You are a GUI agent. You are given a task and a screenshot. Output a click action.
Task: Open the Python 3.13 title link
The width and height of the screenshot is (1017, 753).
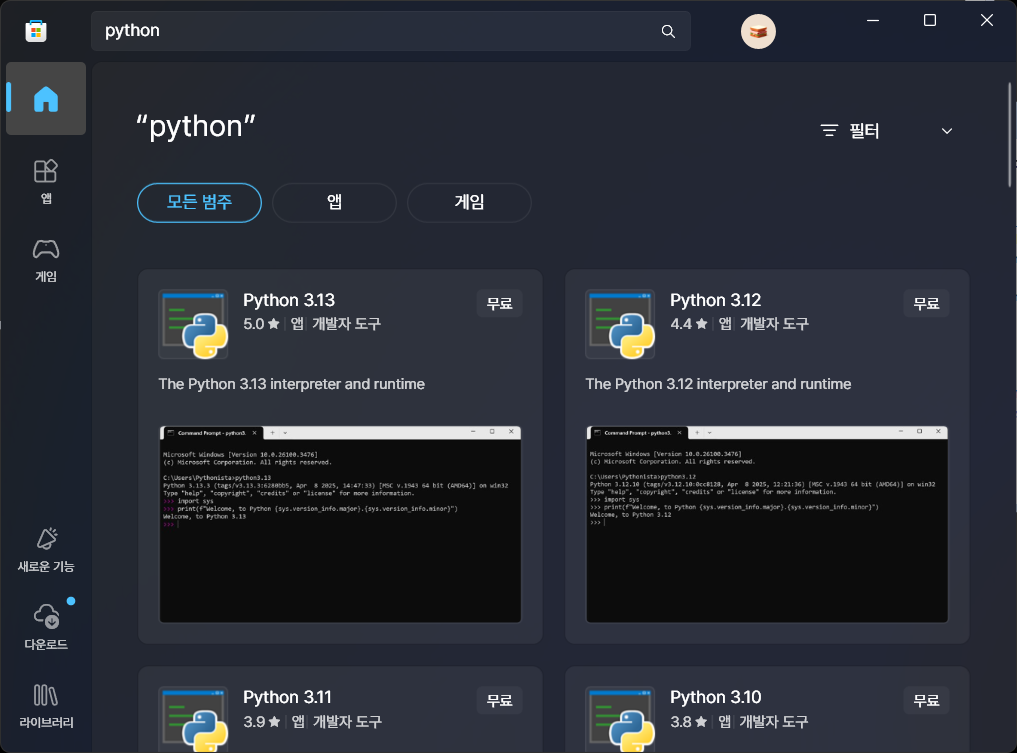click(289, 300)
